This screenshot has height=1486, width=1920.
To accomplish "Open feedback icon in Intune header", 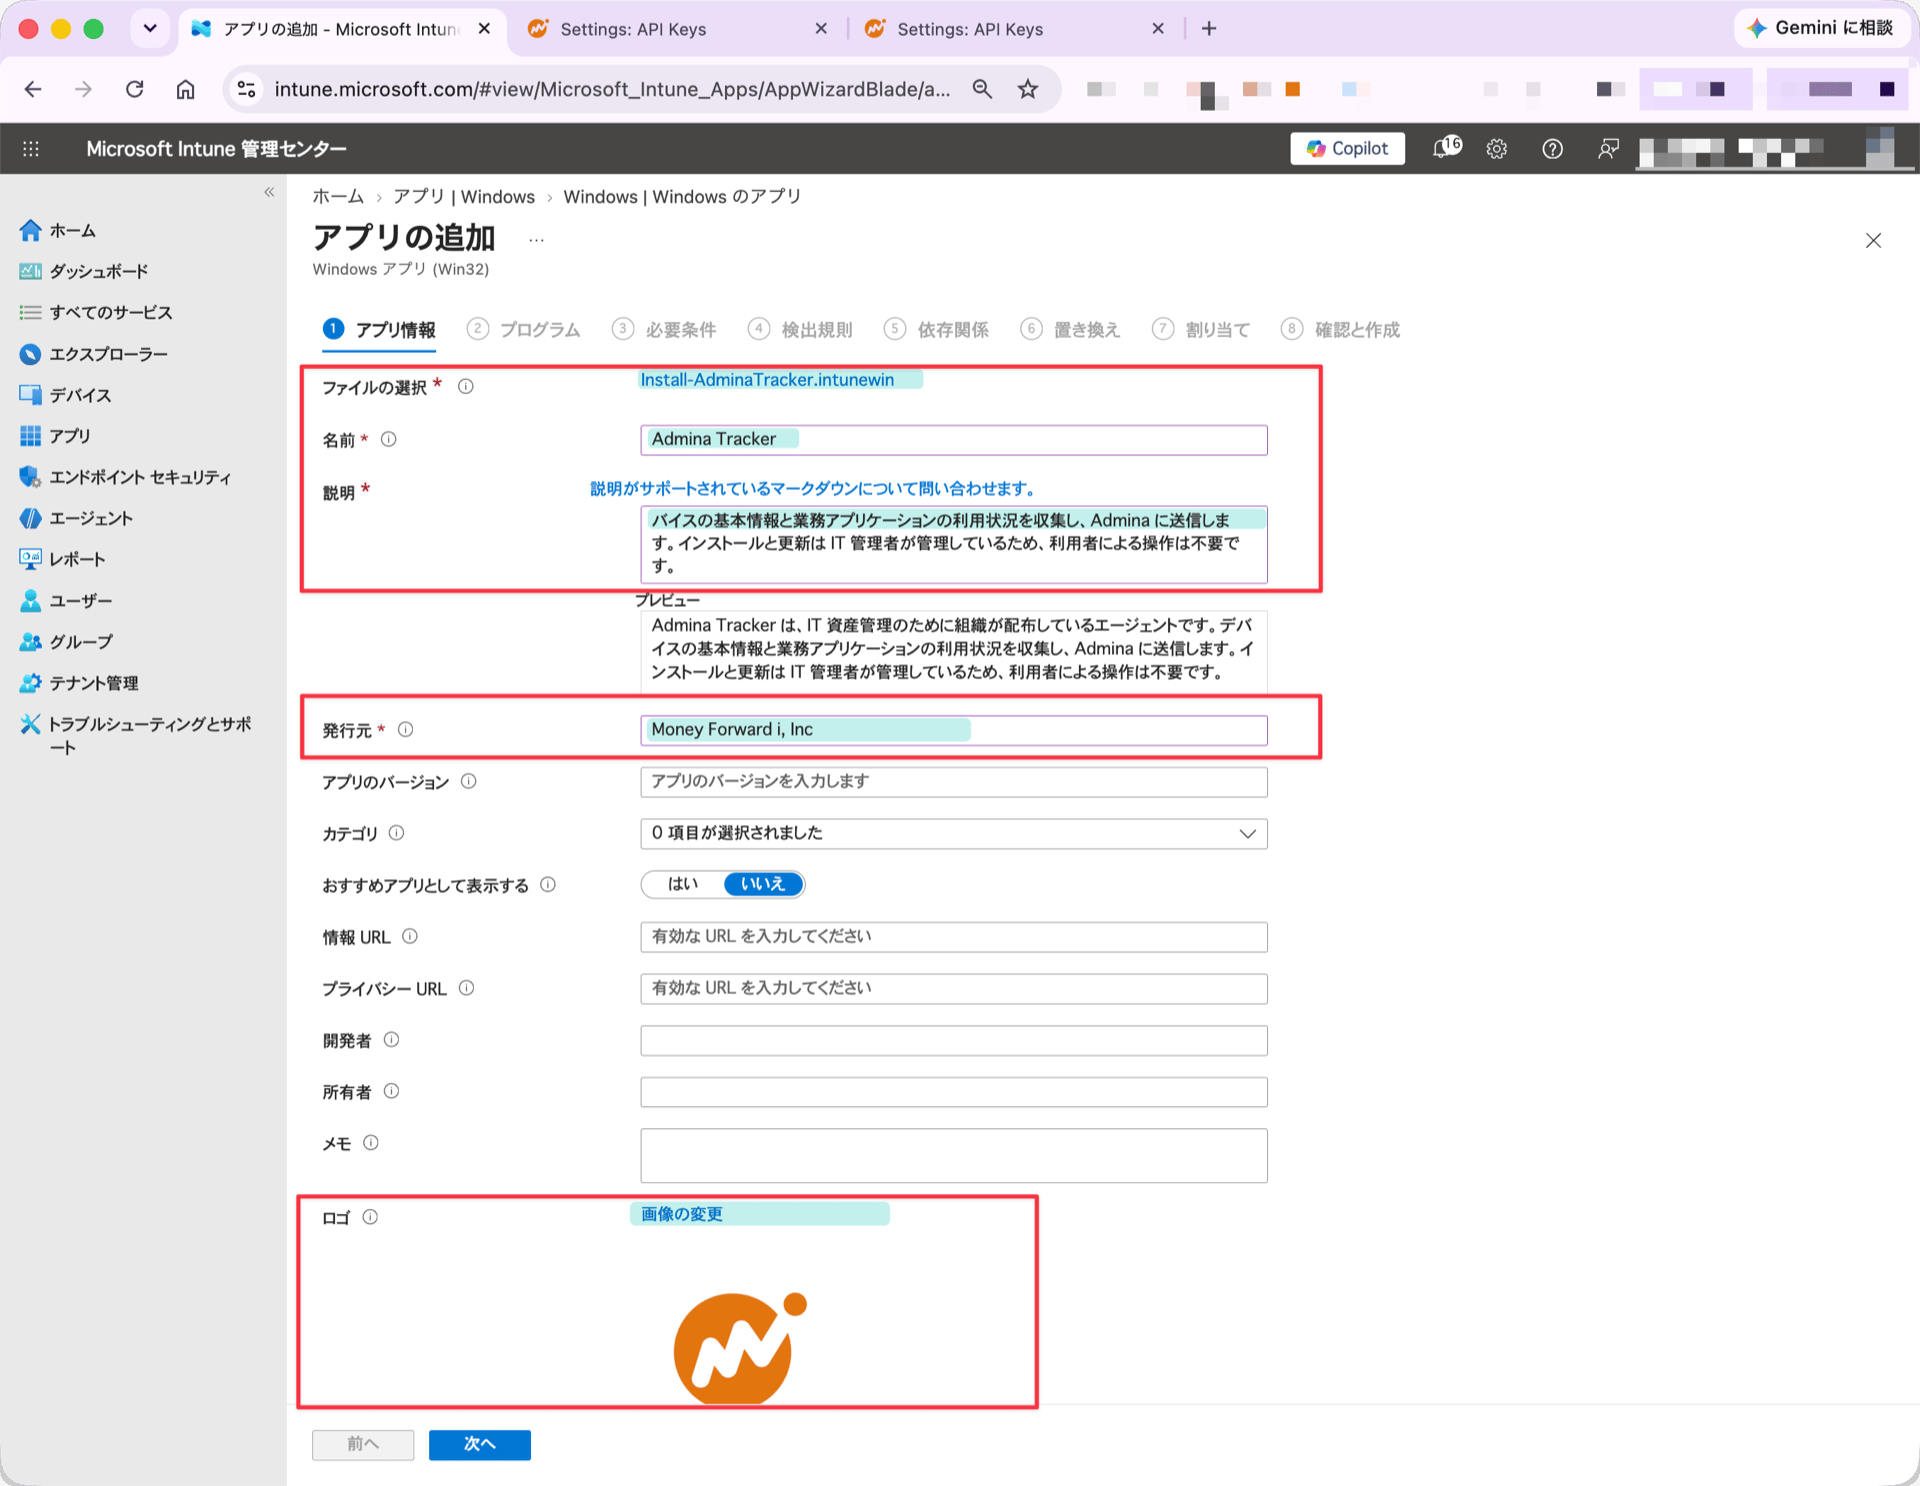I will (x=1608, y=149).
